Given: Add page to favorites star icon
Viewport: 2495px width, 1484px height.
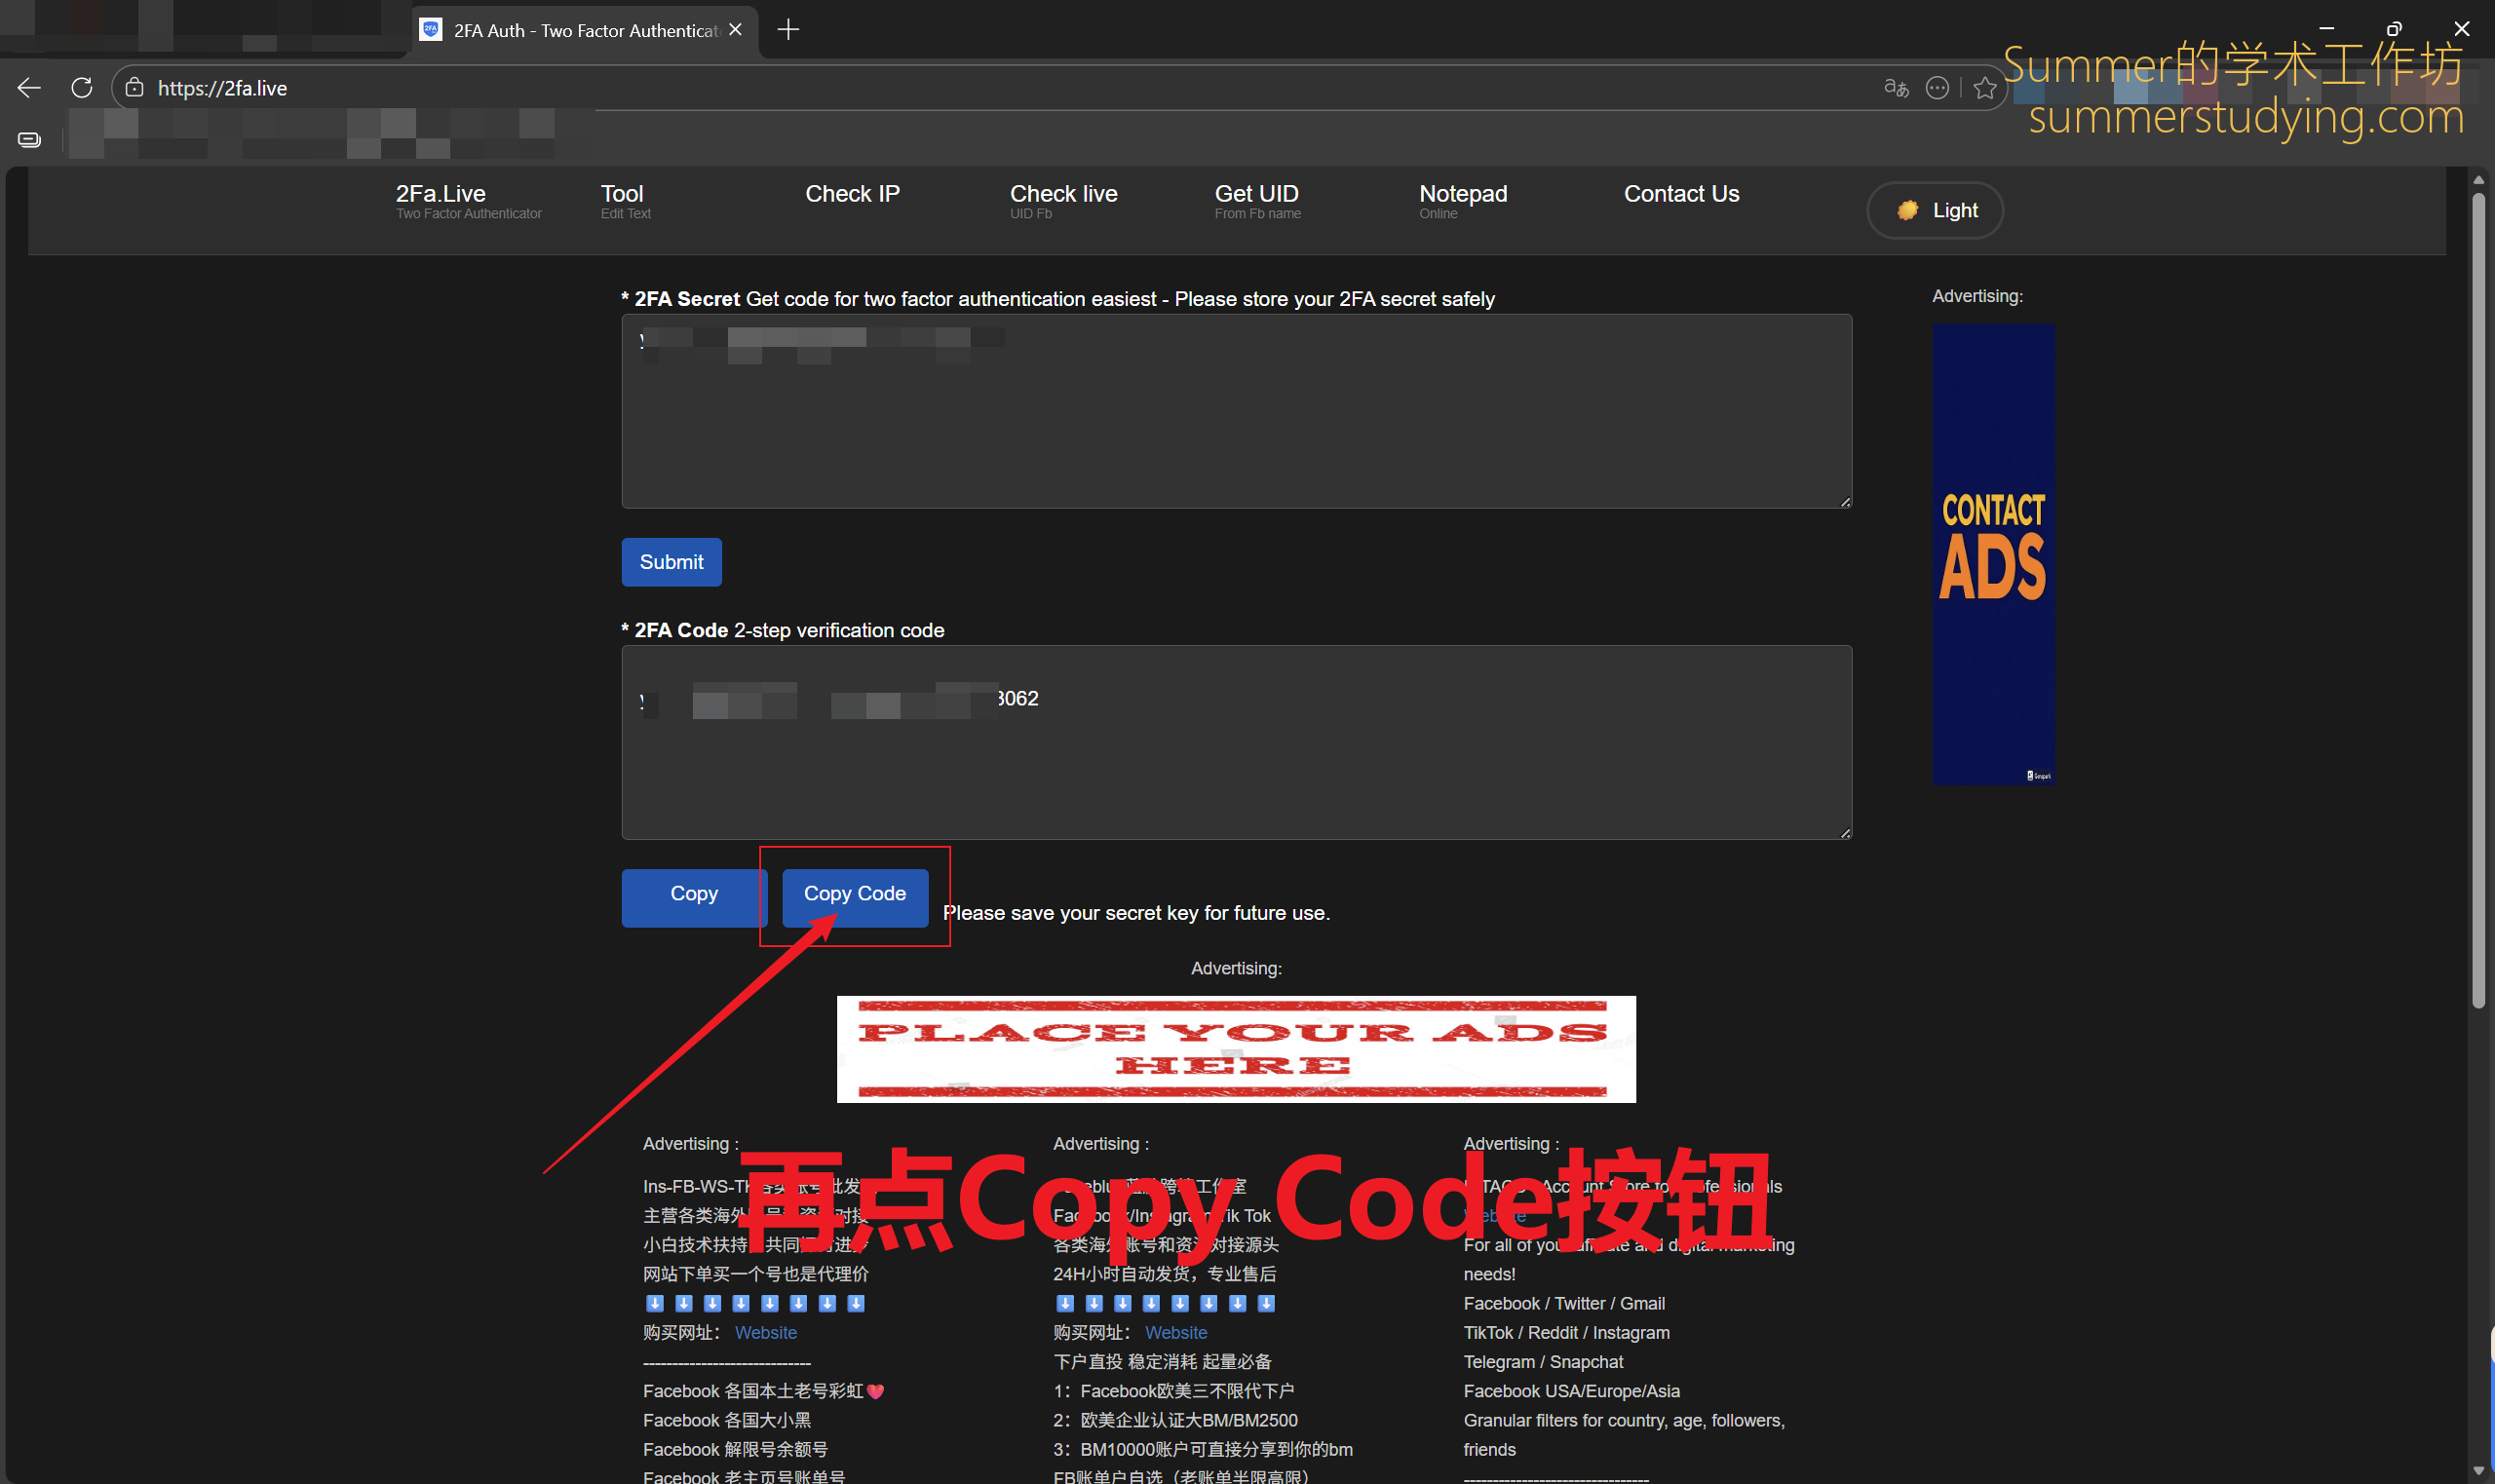Looking at the screenshot, I should 1985,88.
